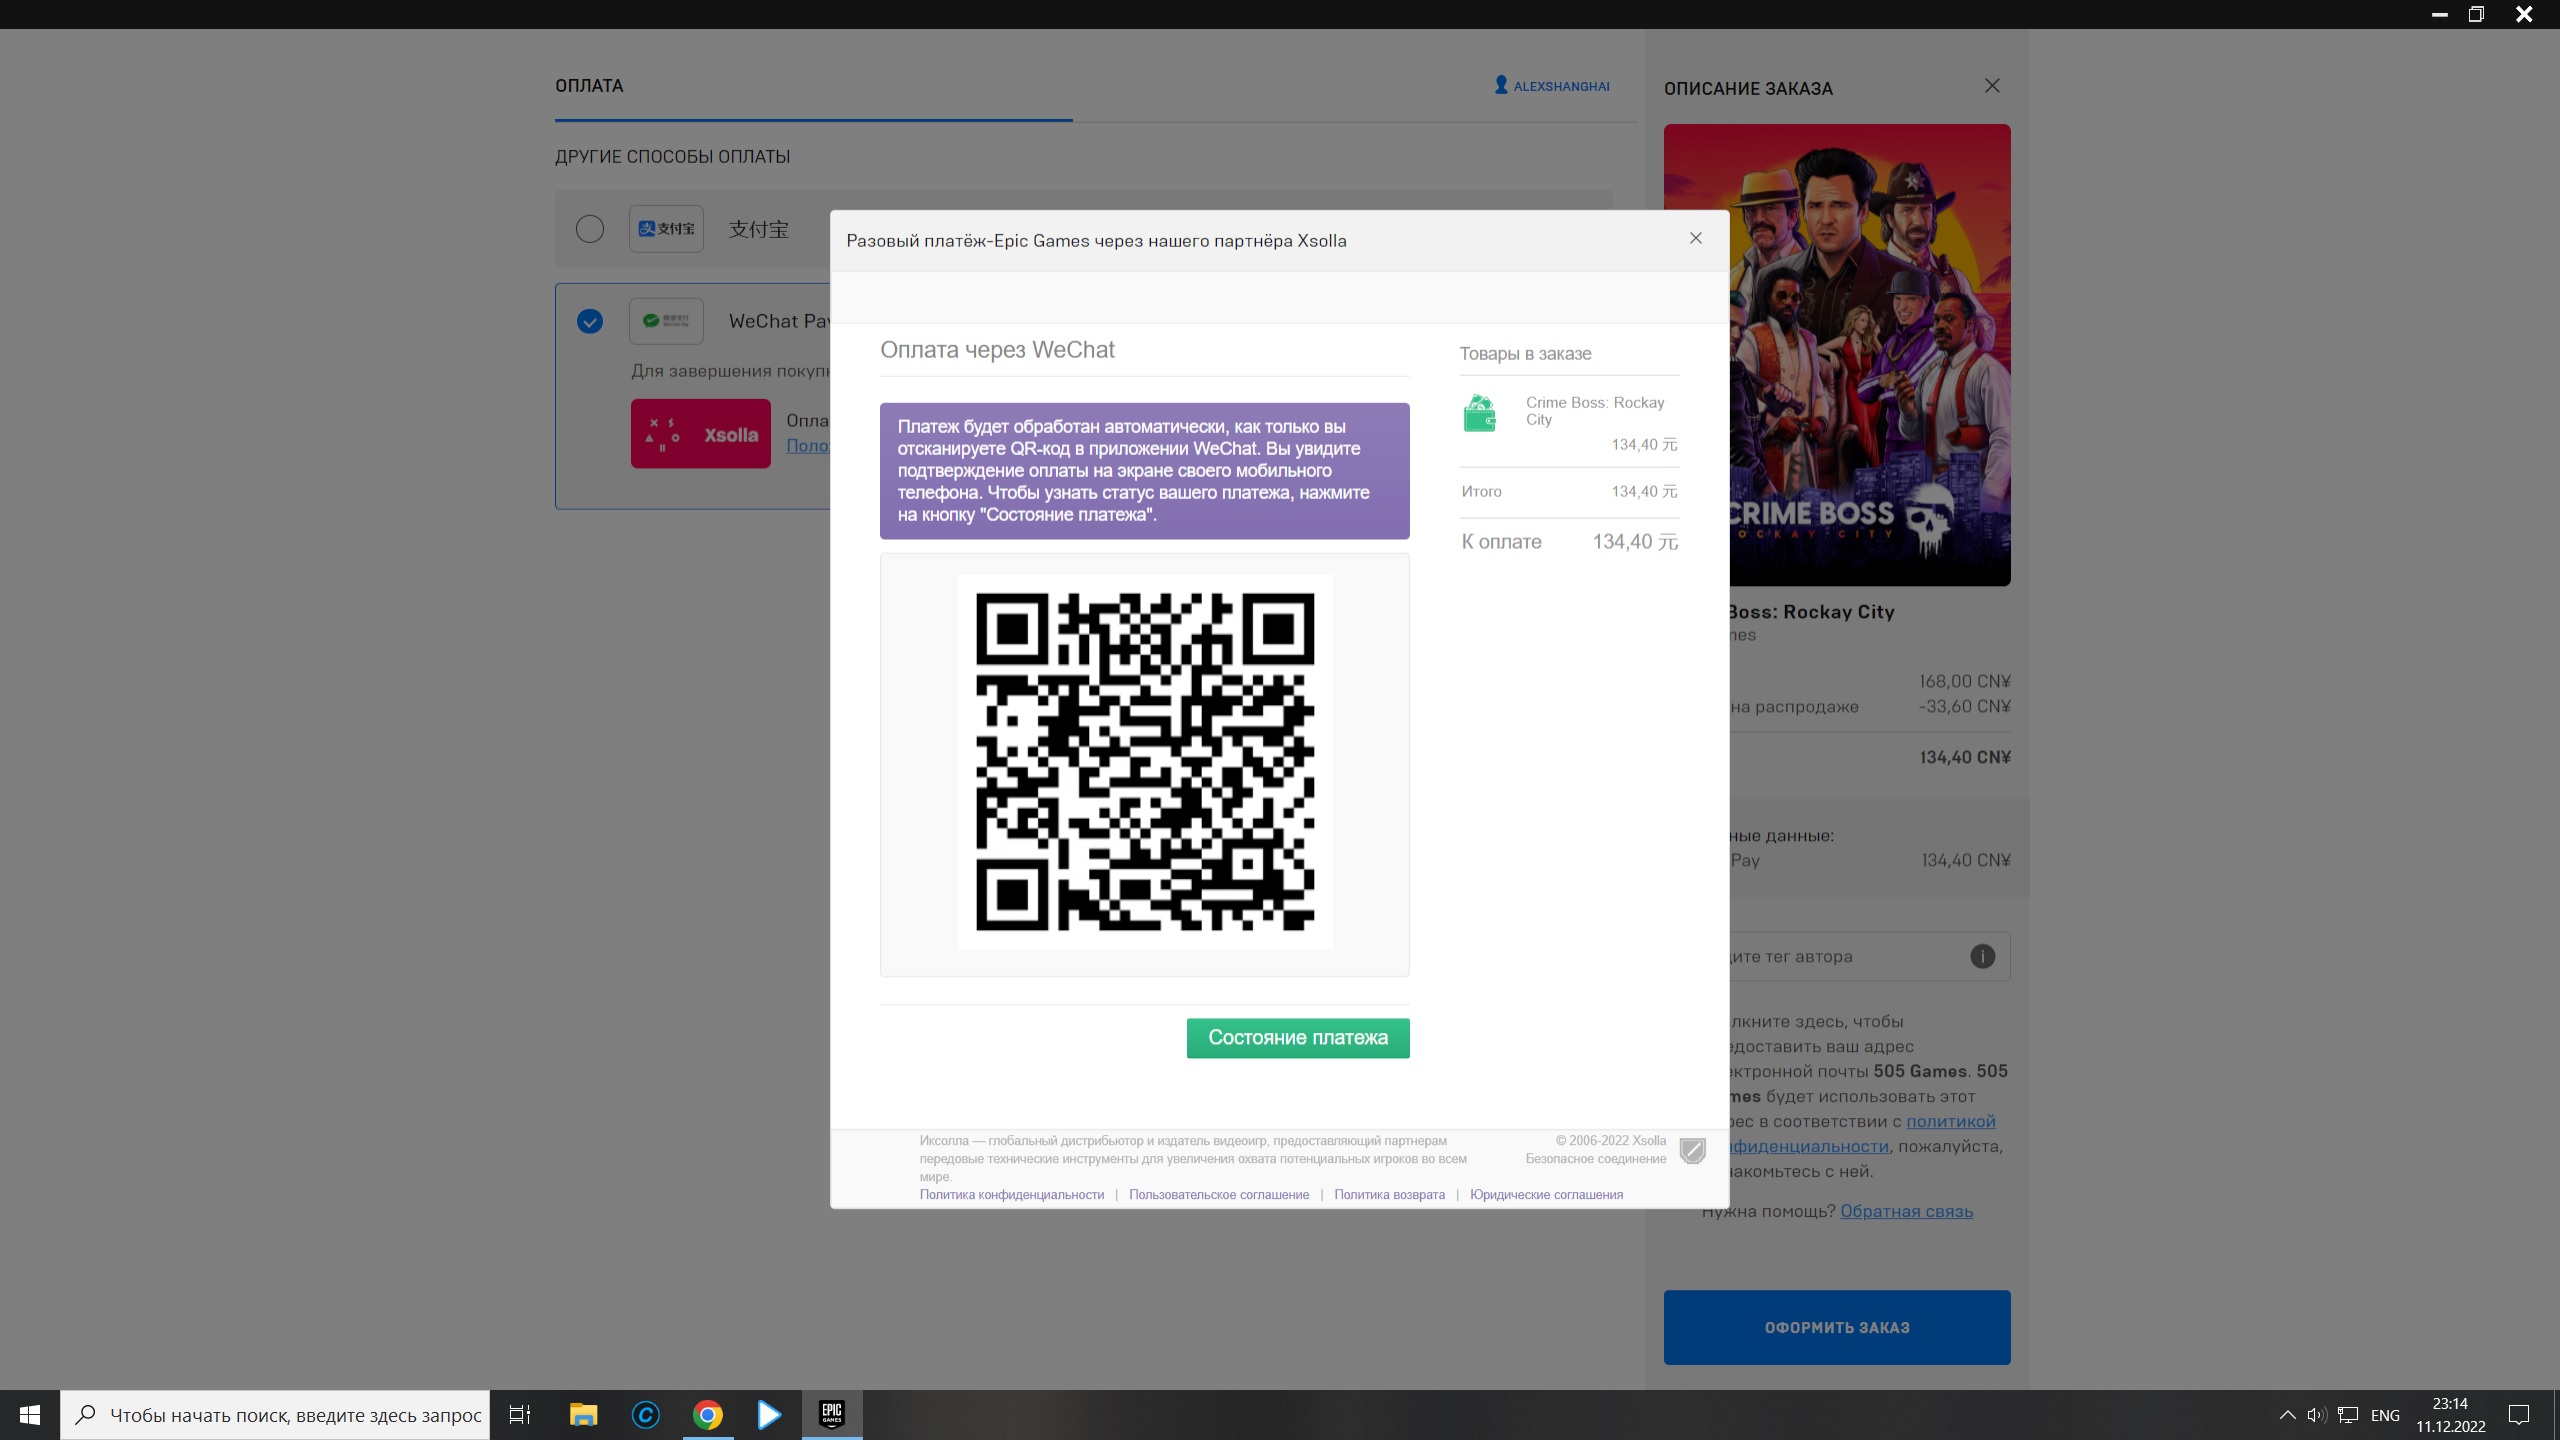Click the Состояние платежа button
The width and height of the screenshot is (2560, 1440).
[1297, 1038]
